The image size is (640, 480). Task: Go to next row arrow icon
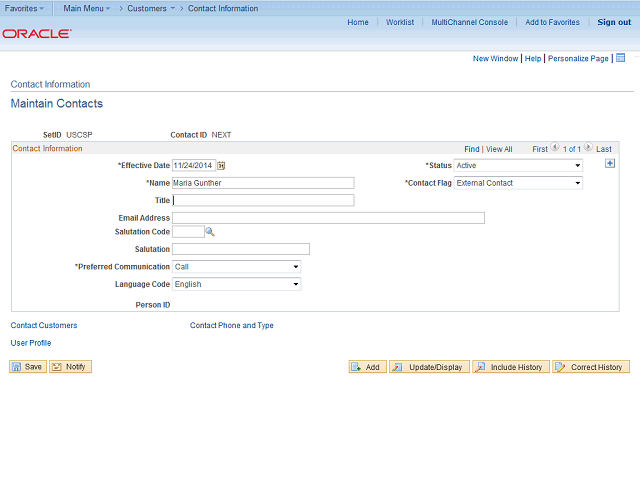click(x=588, y=147)
